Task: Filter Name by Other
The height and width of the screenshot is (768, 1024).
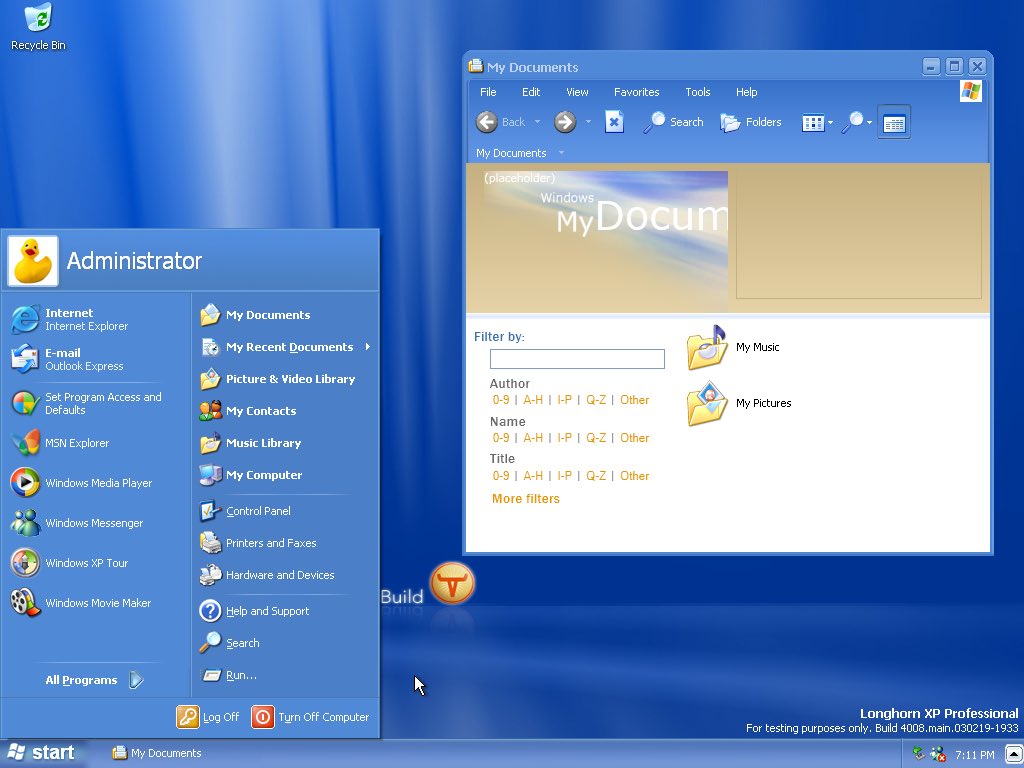Action: point(635,438)
